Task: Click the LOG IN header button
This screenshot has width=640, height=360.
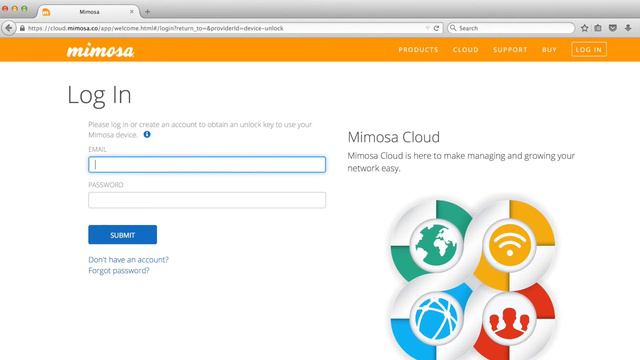Action: coord(589,49)
